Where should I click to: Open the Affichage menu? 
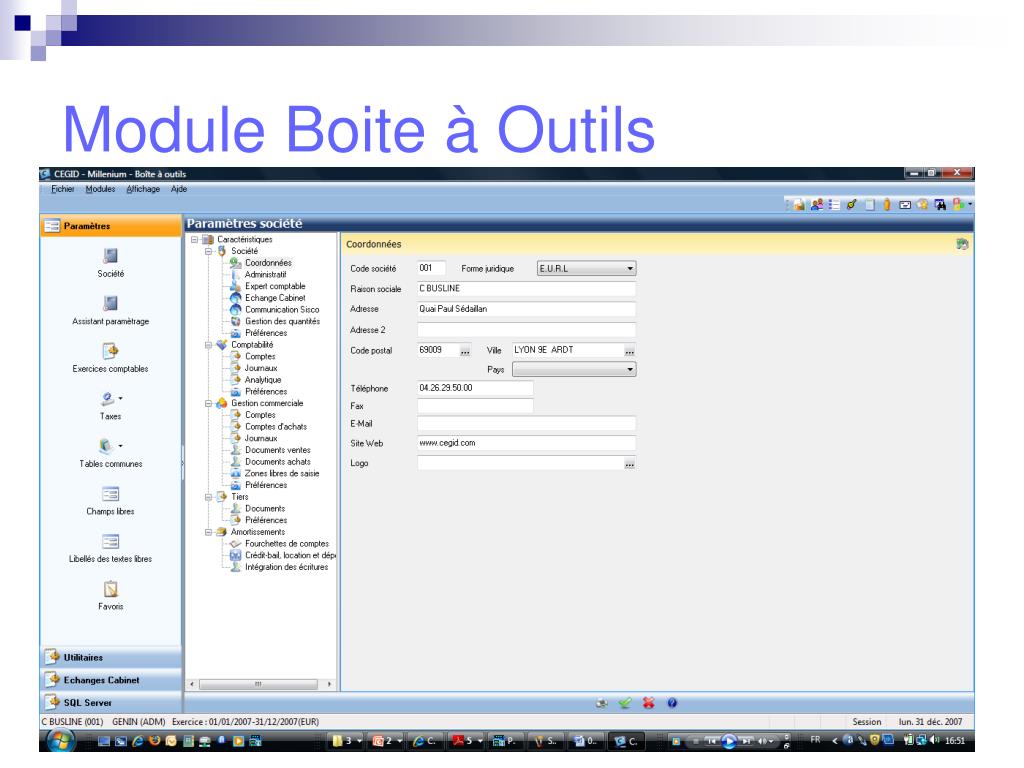tap(143, 189)
